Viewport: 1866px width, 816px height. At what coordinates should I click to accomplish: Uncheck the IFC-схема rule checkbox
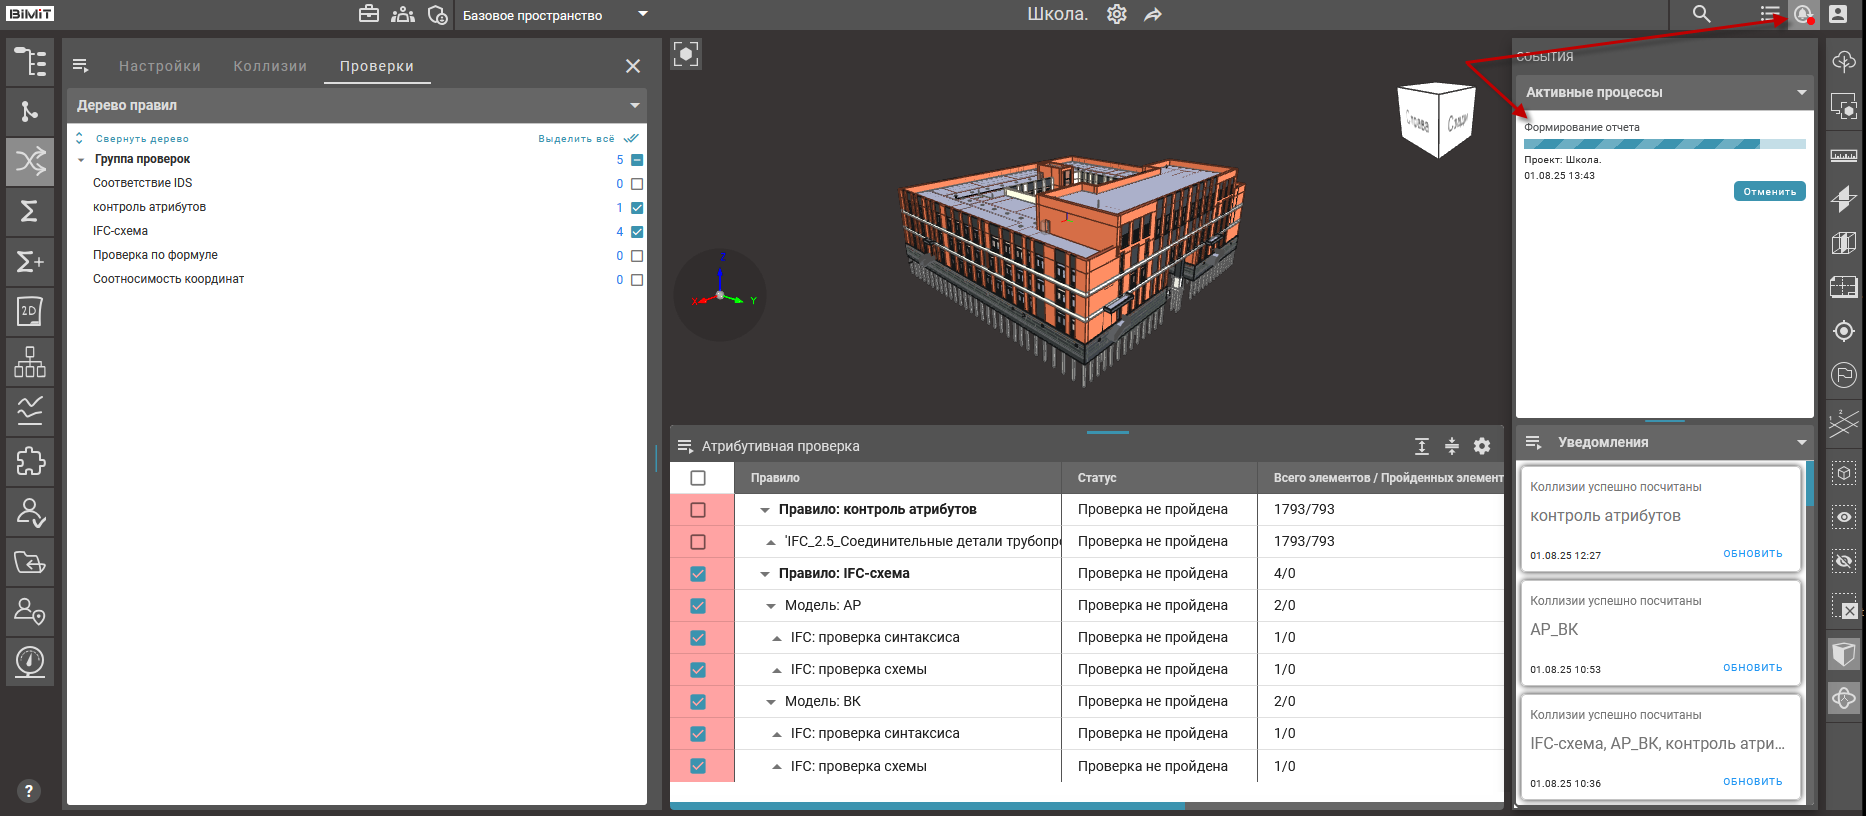point(637,232)
